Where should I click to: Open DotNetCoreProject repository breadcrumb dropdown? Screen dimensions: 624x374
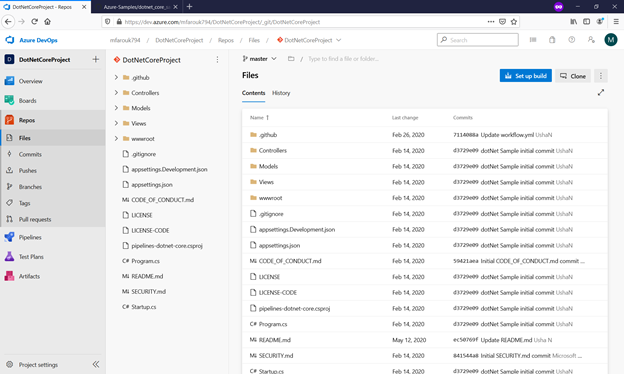(309, 40)
